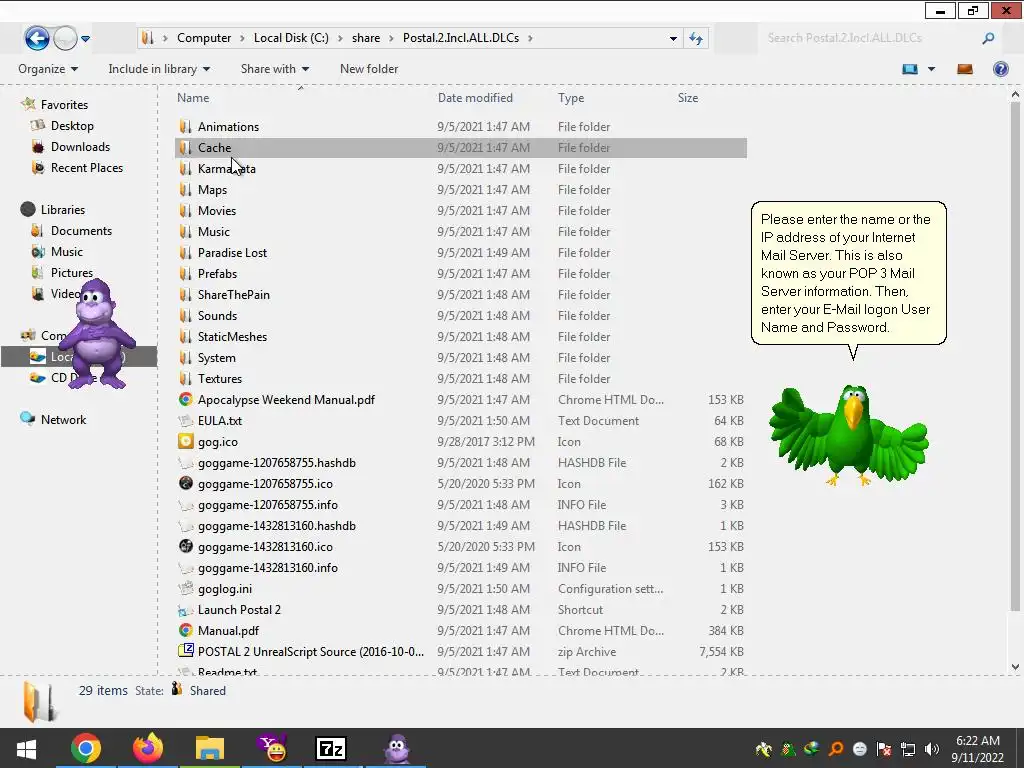Select the Animations folder icon

tap(185, 127)
